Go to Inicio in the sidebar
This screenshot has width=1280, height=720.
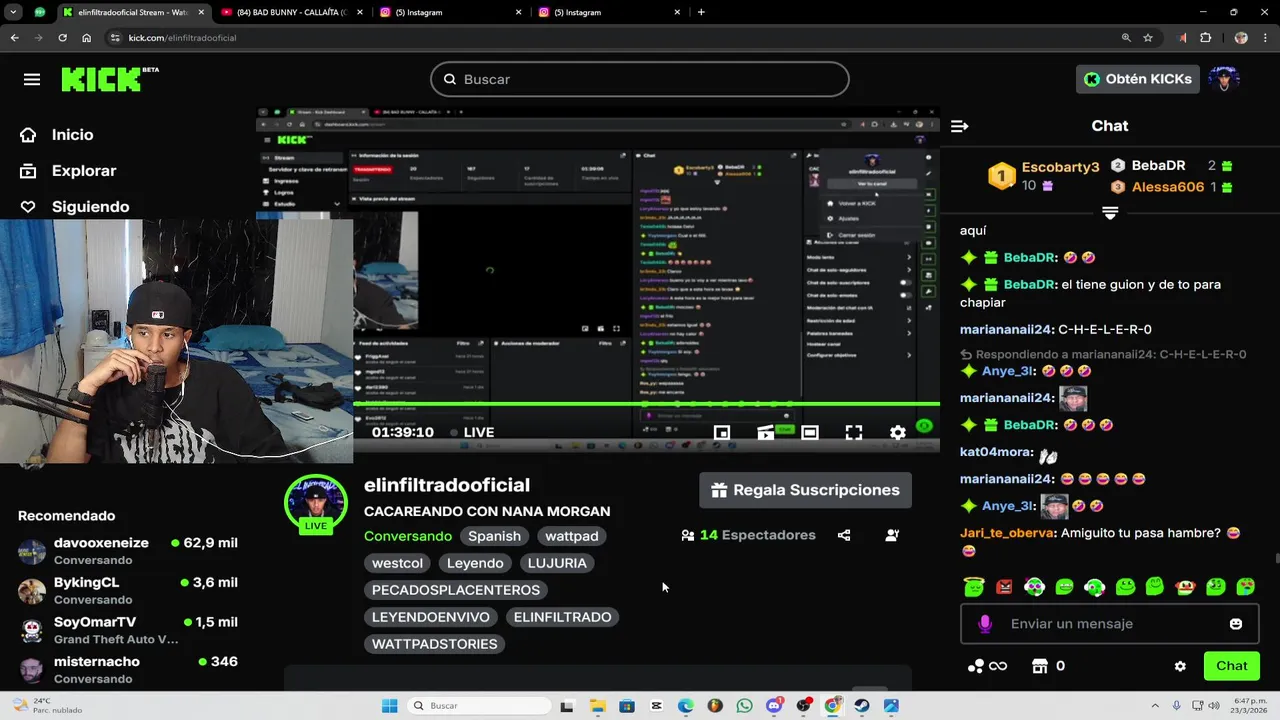[72, 135]
